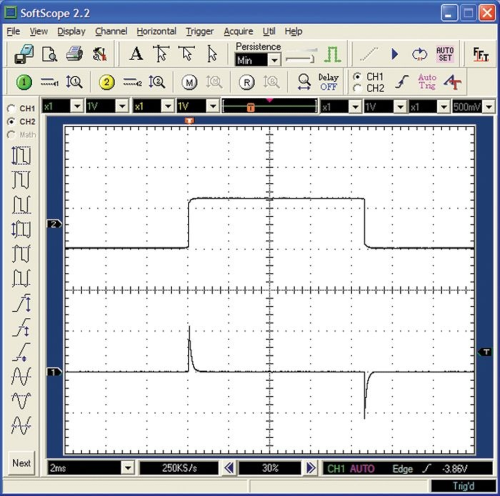Click the Reference R channel icon
This screenshot has width=500, height=496.
(x=247, y=82)
